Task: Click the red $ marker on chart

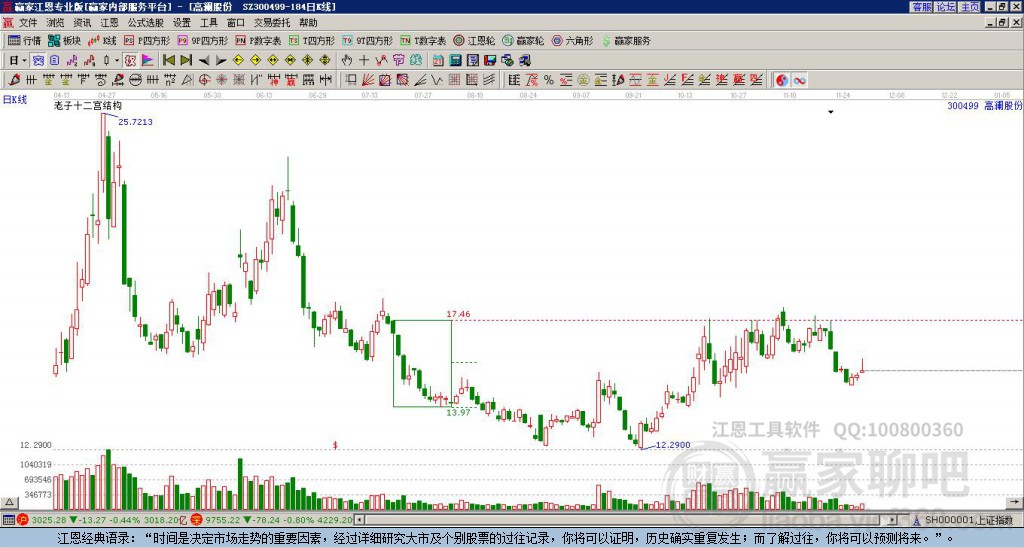Action: [x=335, y=445]
